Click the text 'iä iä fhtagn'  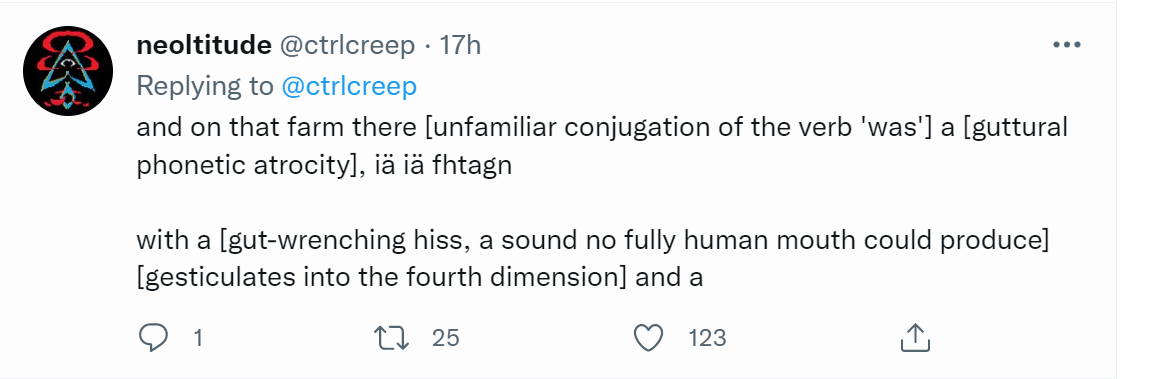[x=445, y=165]
